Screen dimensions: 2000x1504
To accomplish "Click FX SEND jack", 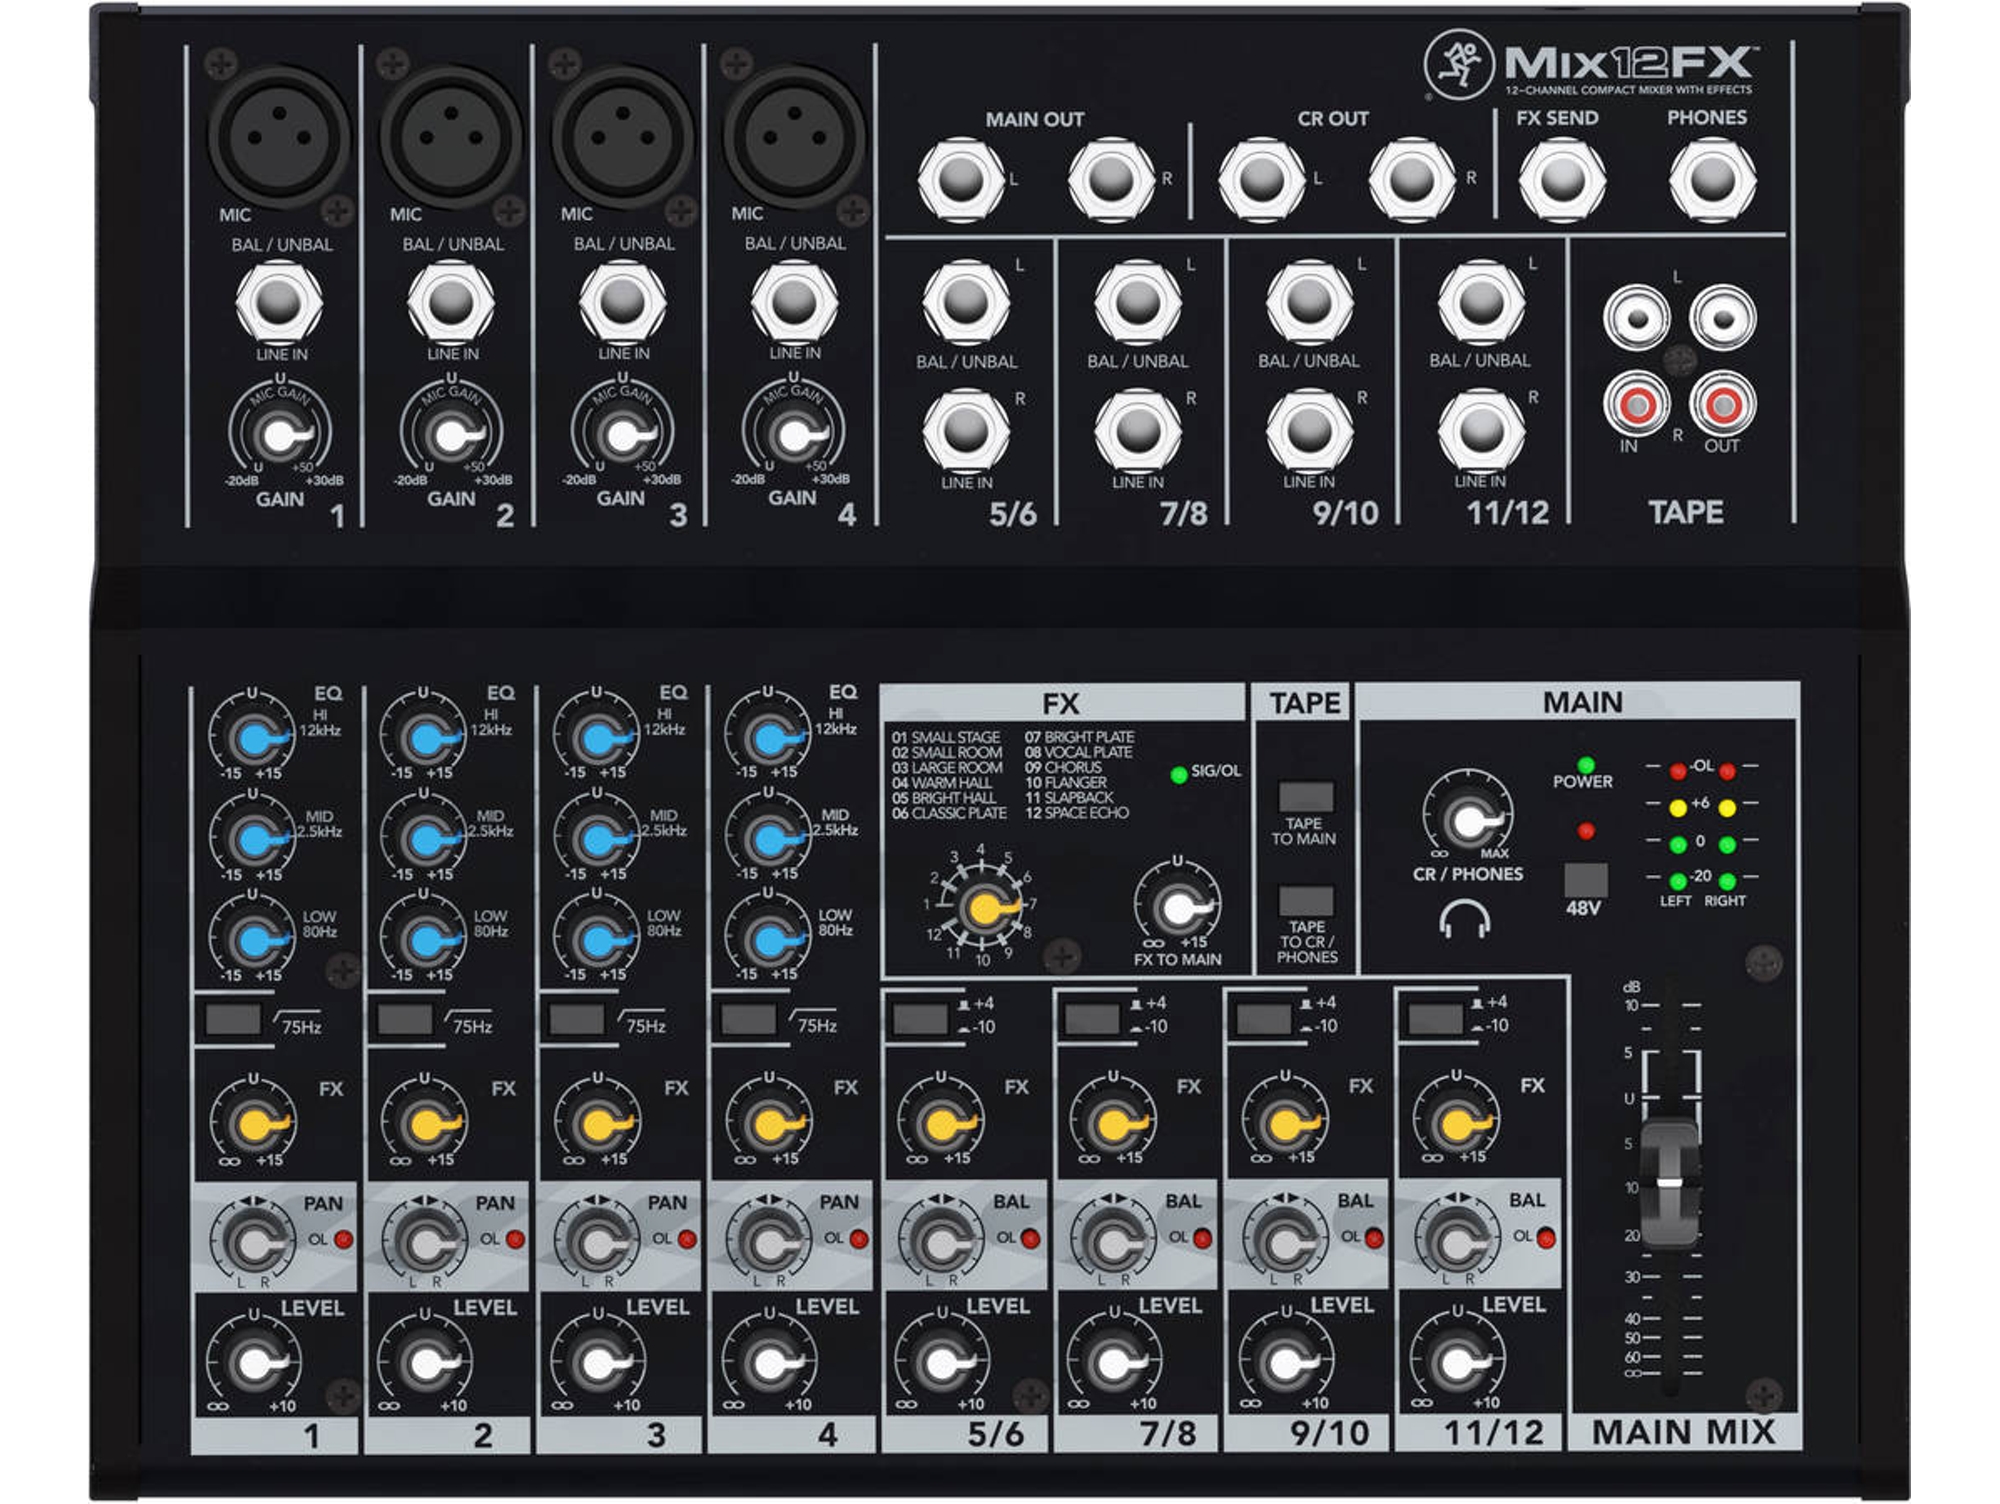I will pos(1562,179).
